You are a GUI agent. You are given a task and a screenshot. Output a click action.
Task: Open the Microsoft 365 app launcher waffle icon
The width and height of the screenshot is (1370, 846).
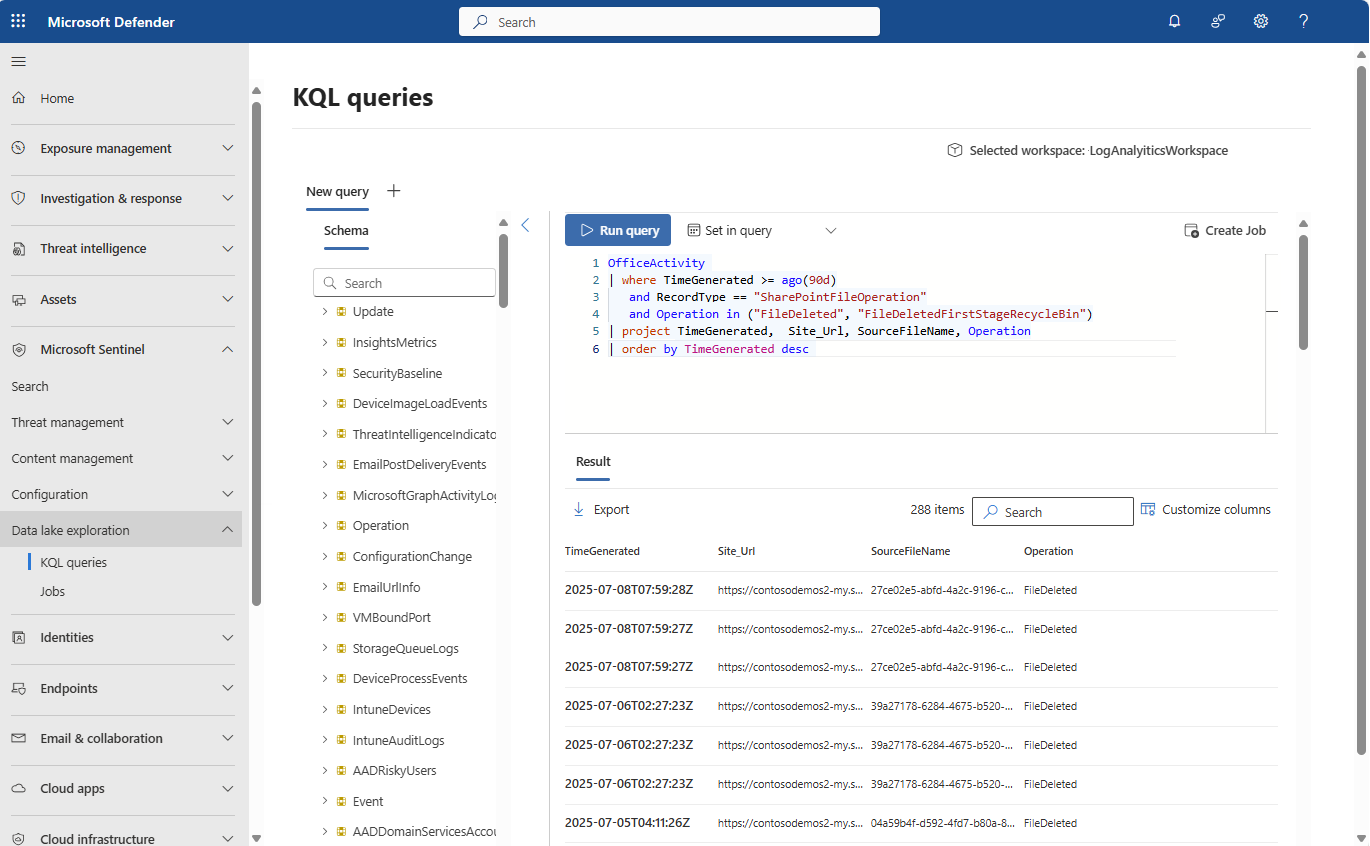click(x=18, y=20)
